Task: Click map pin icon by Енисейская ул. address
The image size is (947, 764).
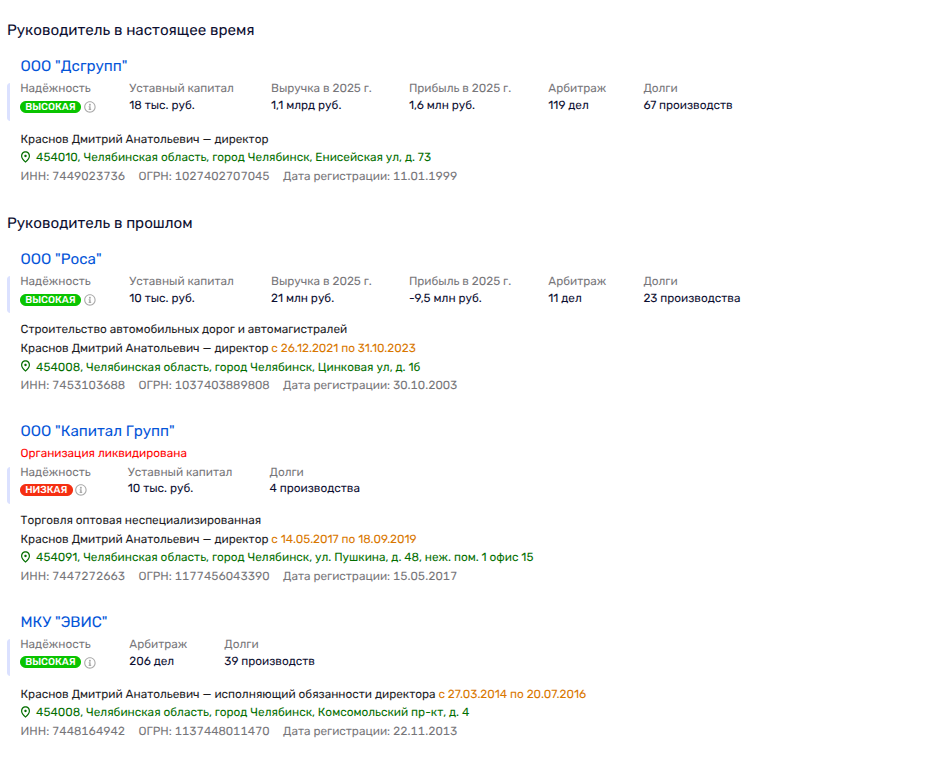Action: tap(27, 157)
